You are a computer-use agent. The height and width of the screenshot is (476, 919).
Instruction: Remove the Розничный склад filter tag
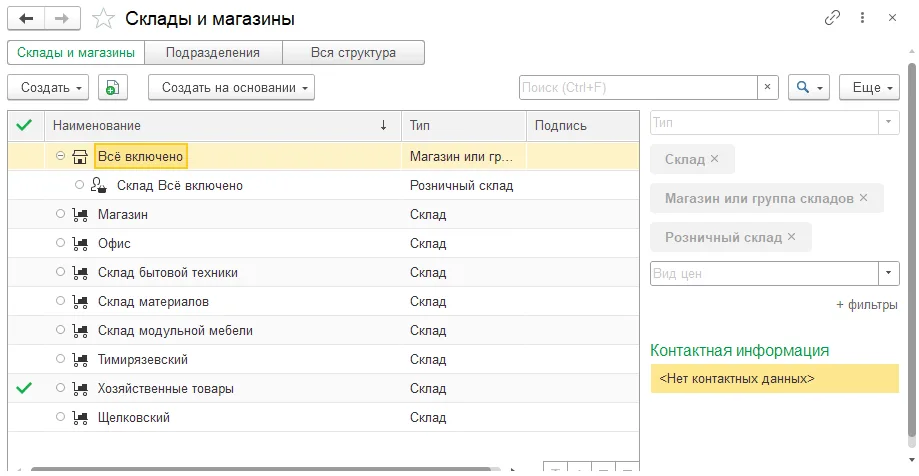791,237
